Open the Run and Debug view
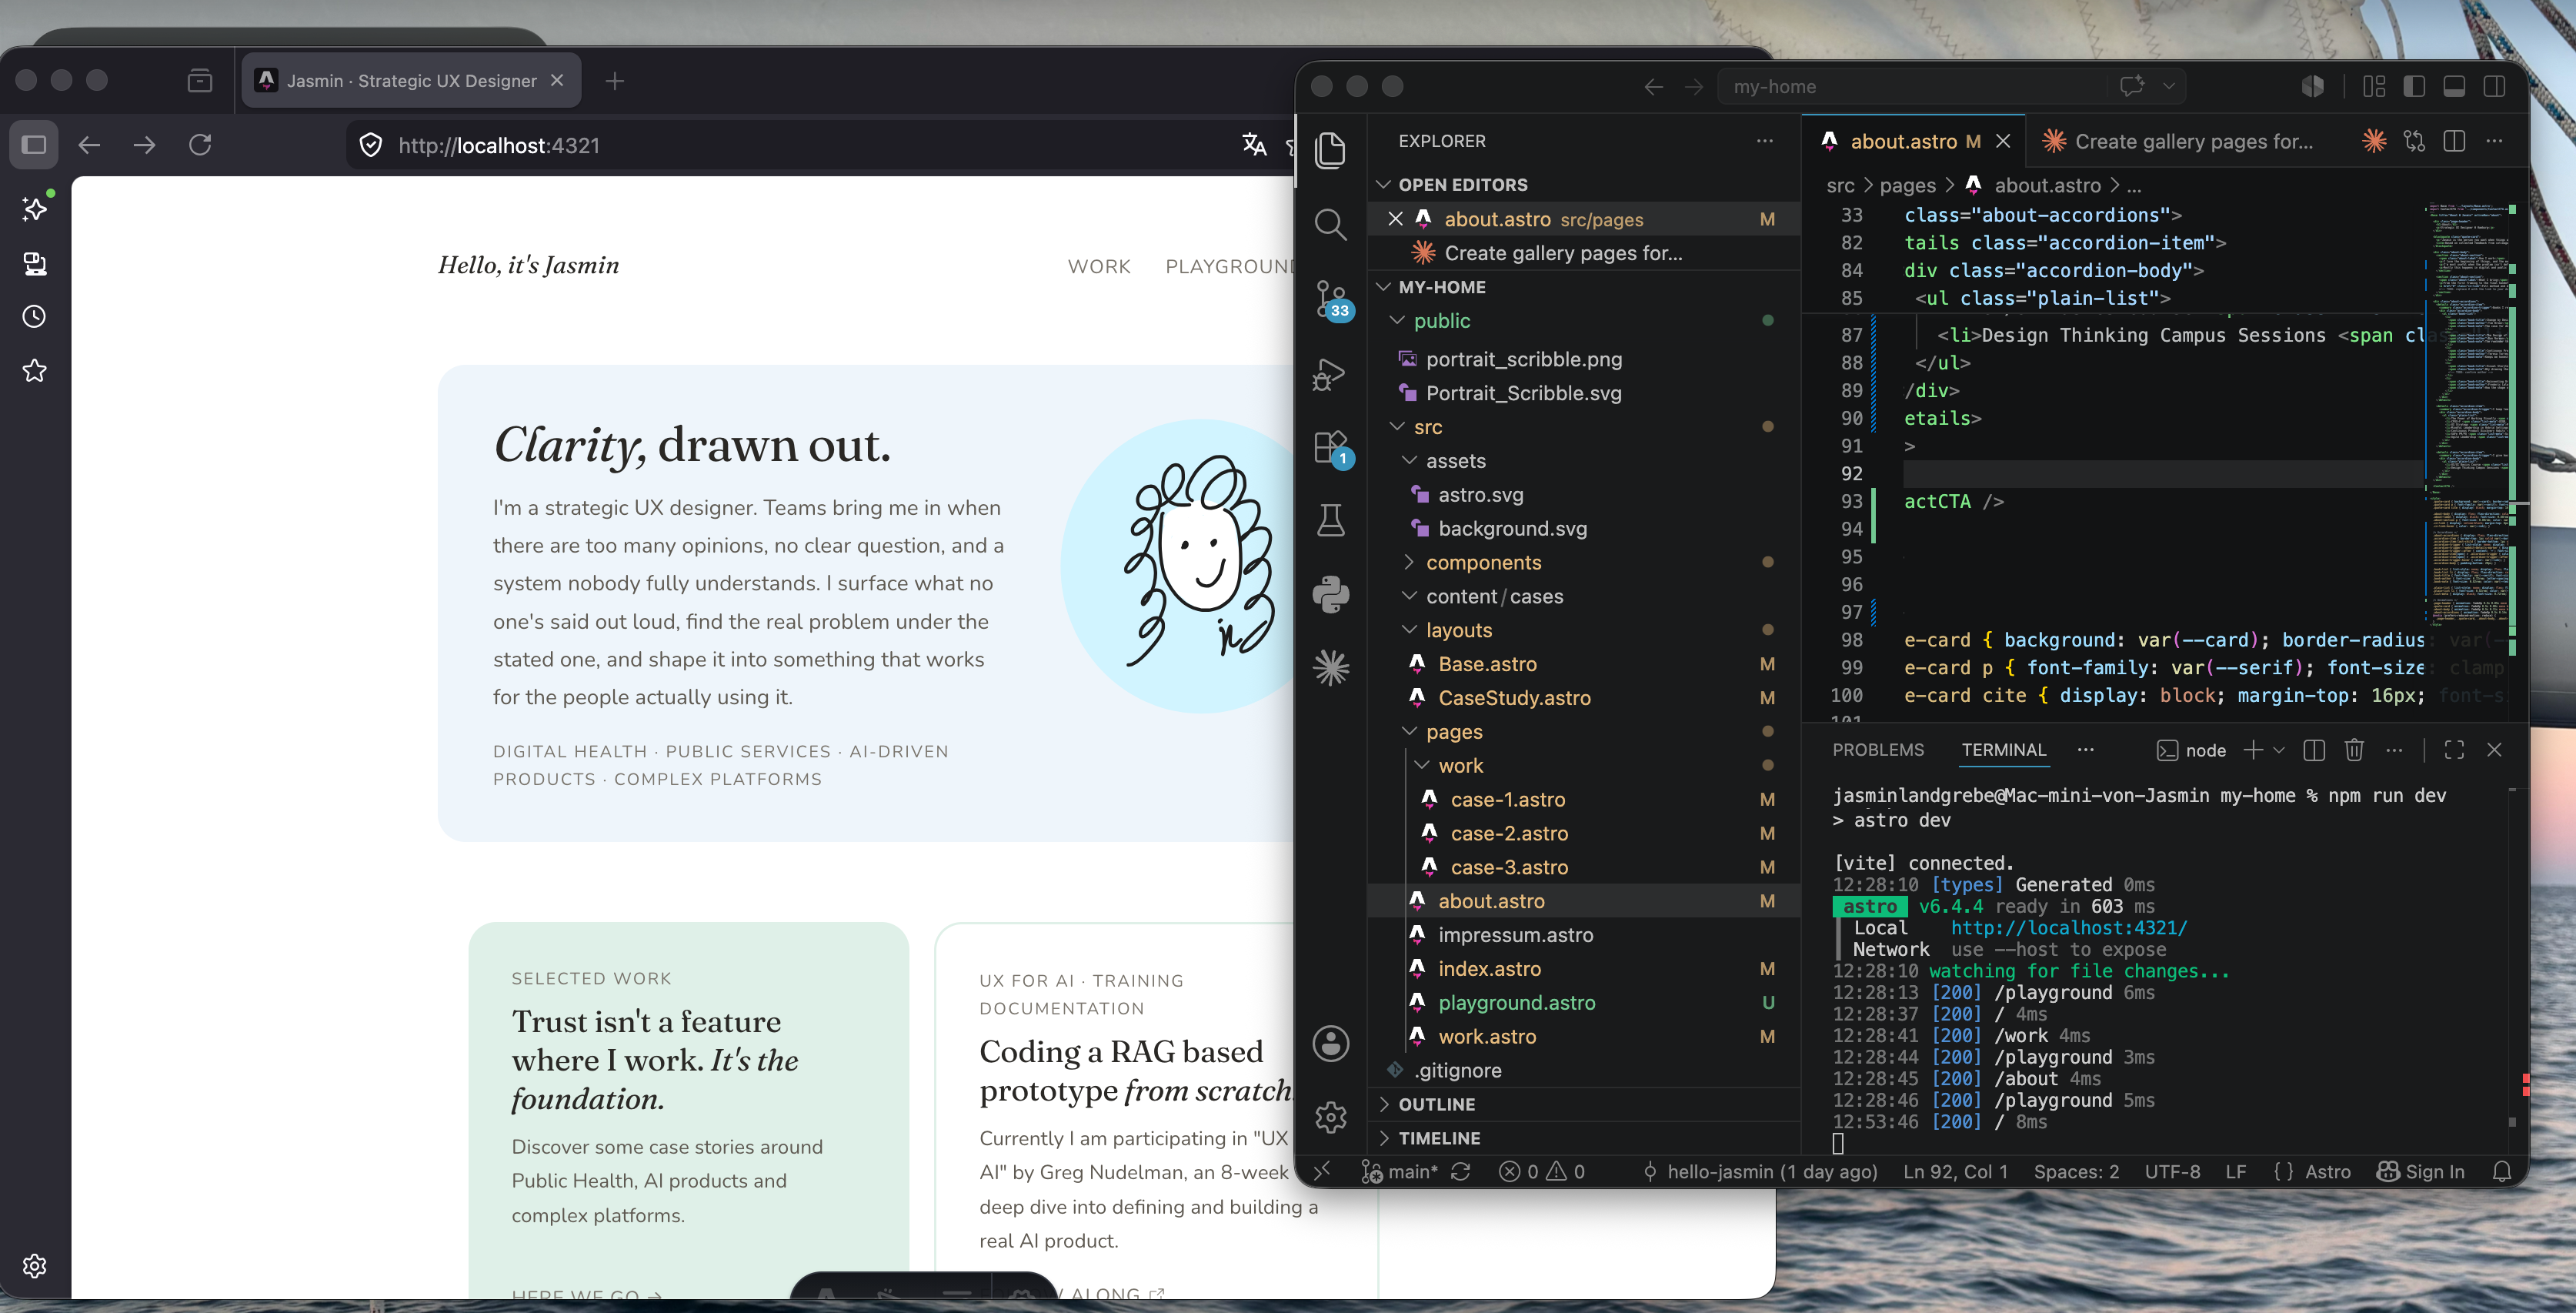 (x=1330, y=373)
